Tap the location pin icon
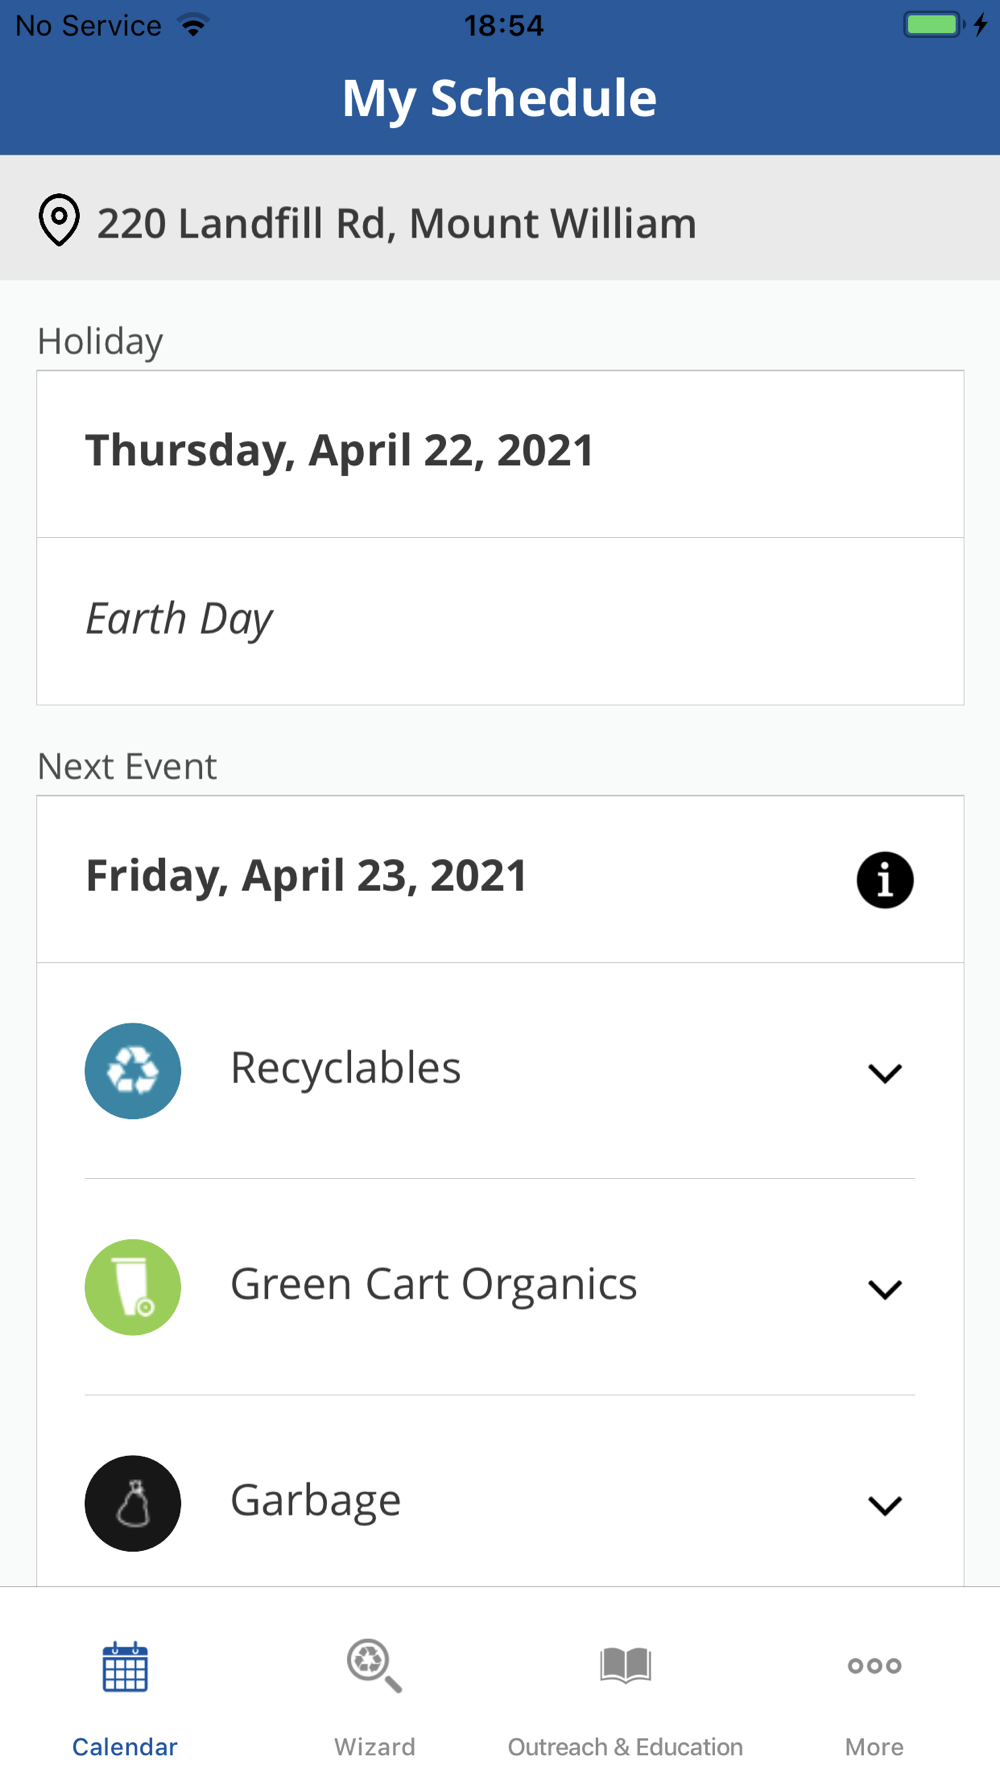This screenshot has height=1778, width=1000. pos(59,219)
